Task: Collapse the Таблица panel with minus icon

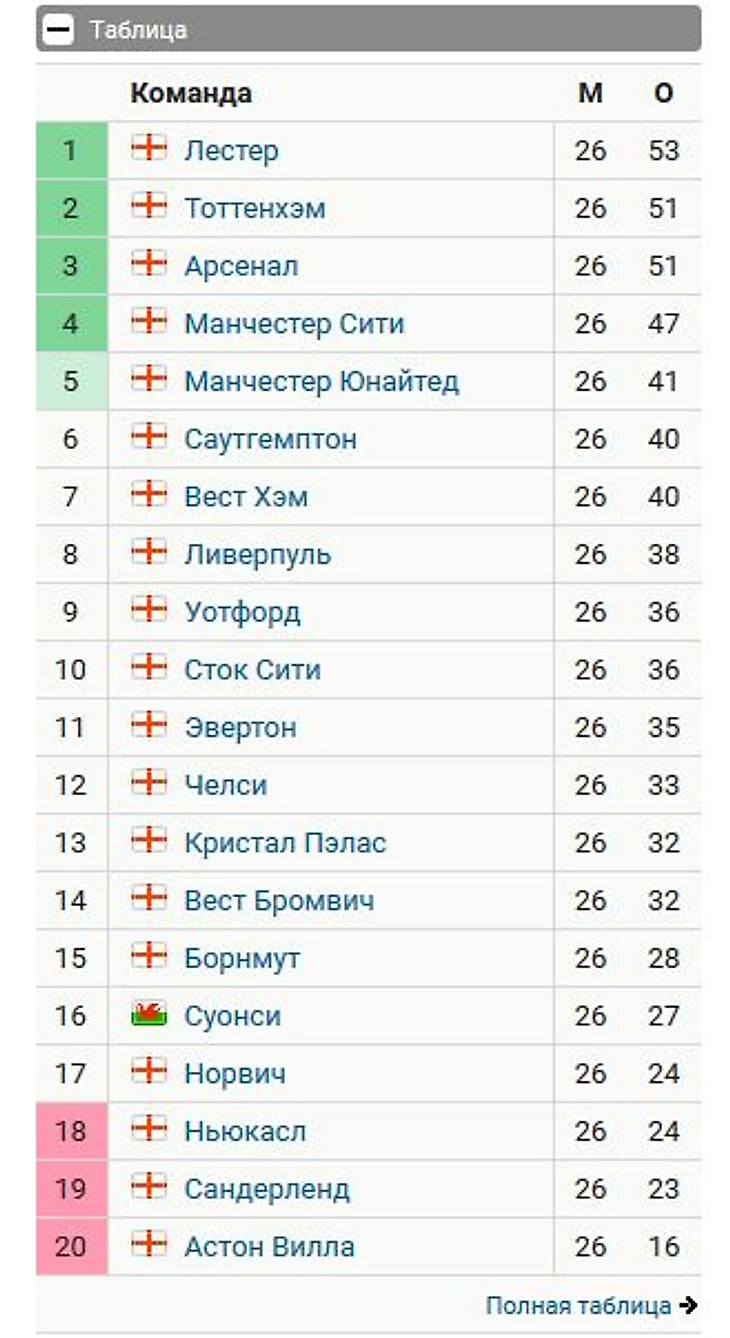Action: (x=59, y=30)
